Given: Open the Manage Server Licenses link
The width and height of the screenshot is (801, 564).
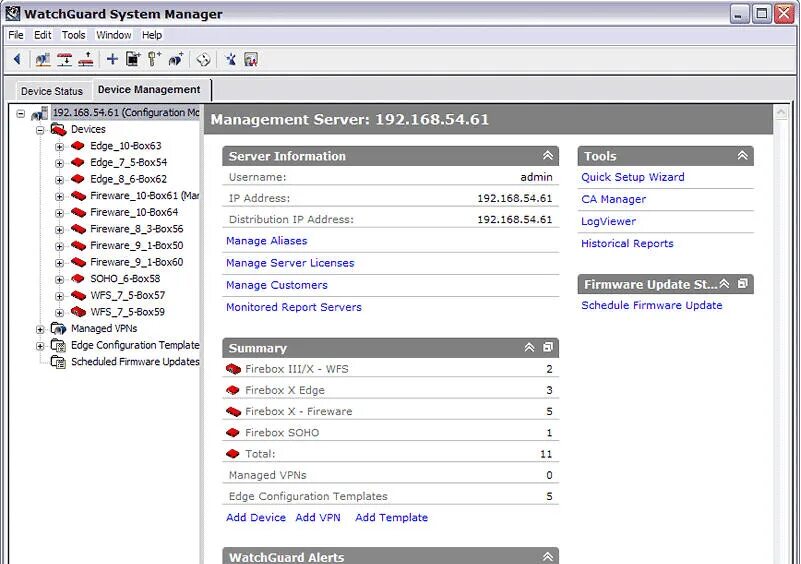Looking at the screenshot, I should click(290, 263).
